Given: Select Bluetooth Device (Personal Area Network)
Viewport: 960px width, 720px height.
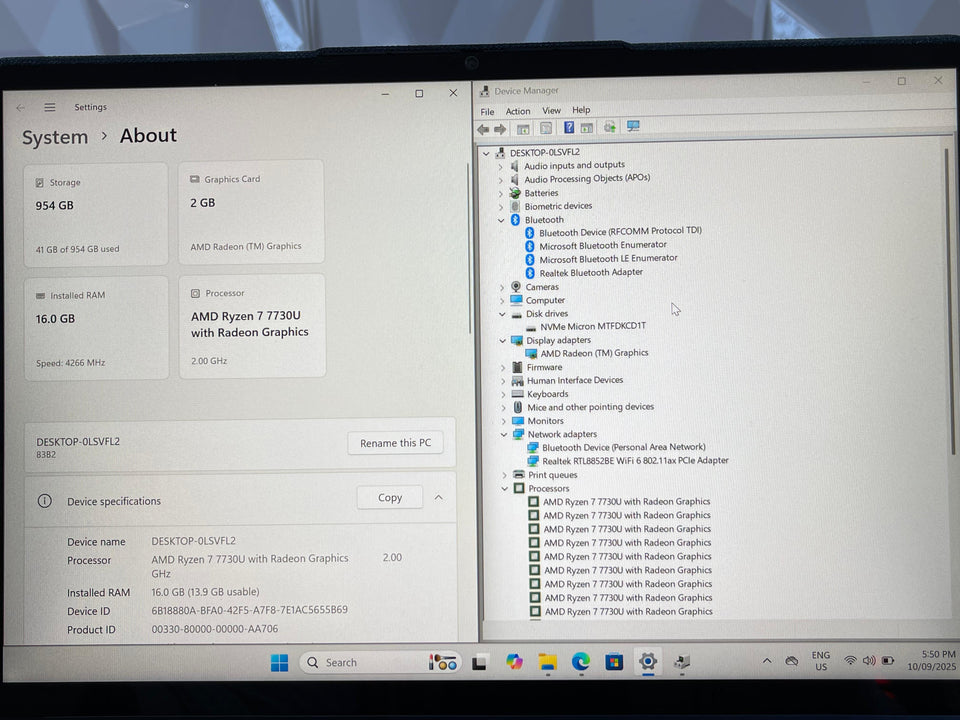Looking at the screenshot, I should tap(623, 448).
